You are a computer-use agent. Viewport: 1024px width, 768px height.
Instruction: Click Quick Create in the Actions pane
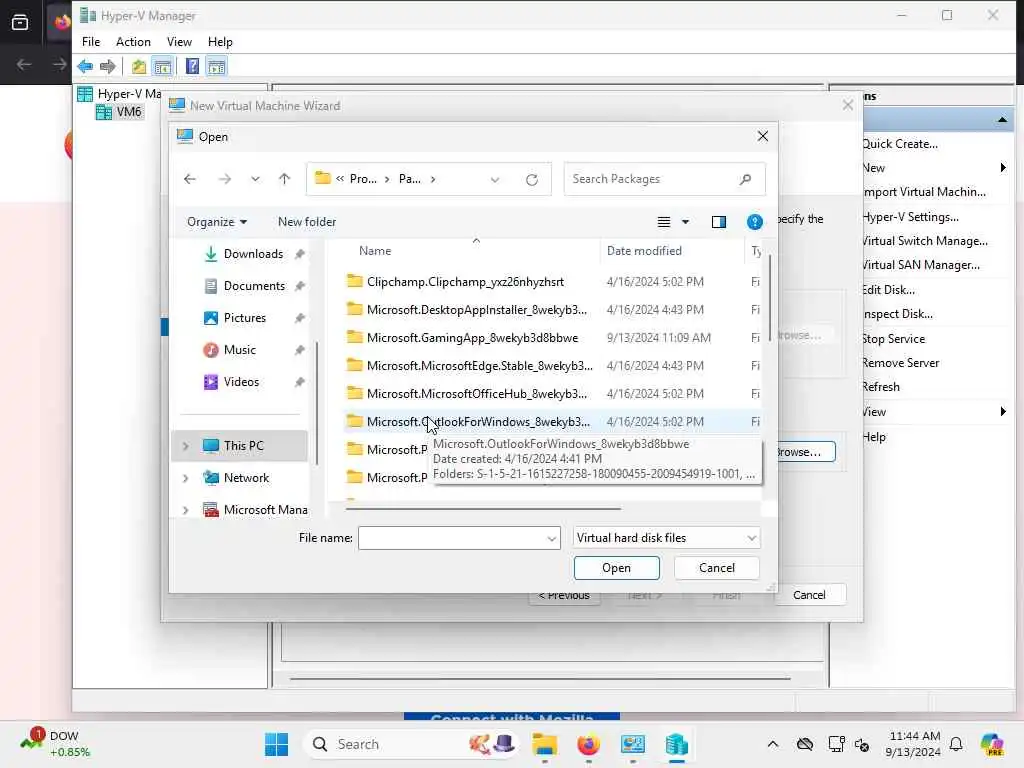pyautogui.click(x=900, y=144)
